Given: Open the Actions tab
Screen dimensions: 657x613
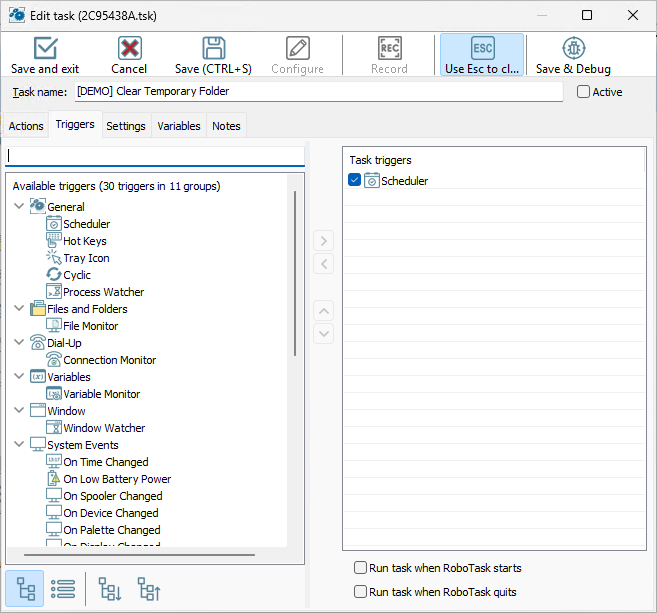Looking at the screenshot, I should pos(26,126).
